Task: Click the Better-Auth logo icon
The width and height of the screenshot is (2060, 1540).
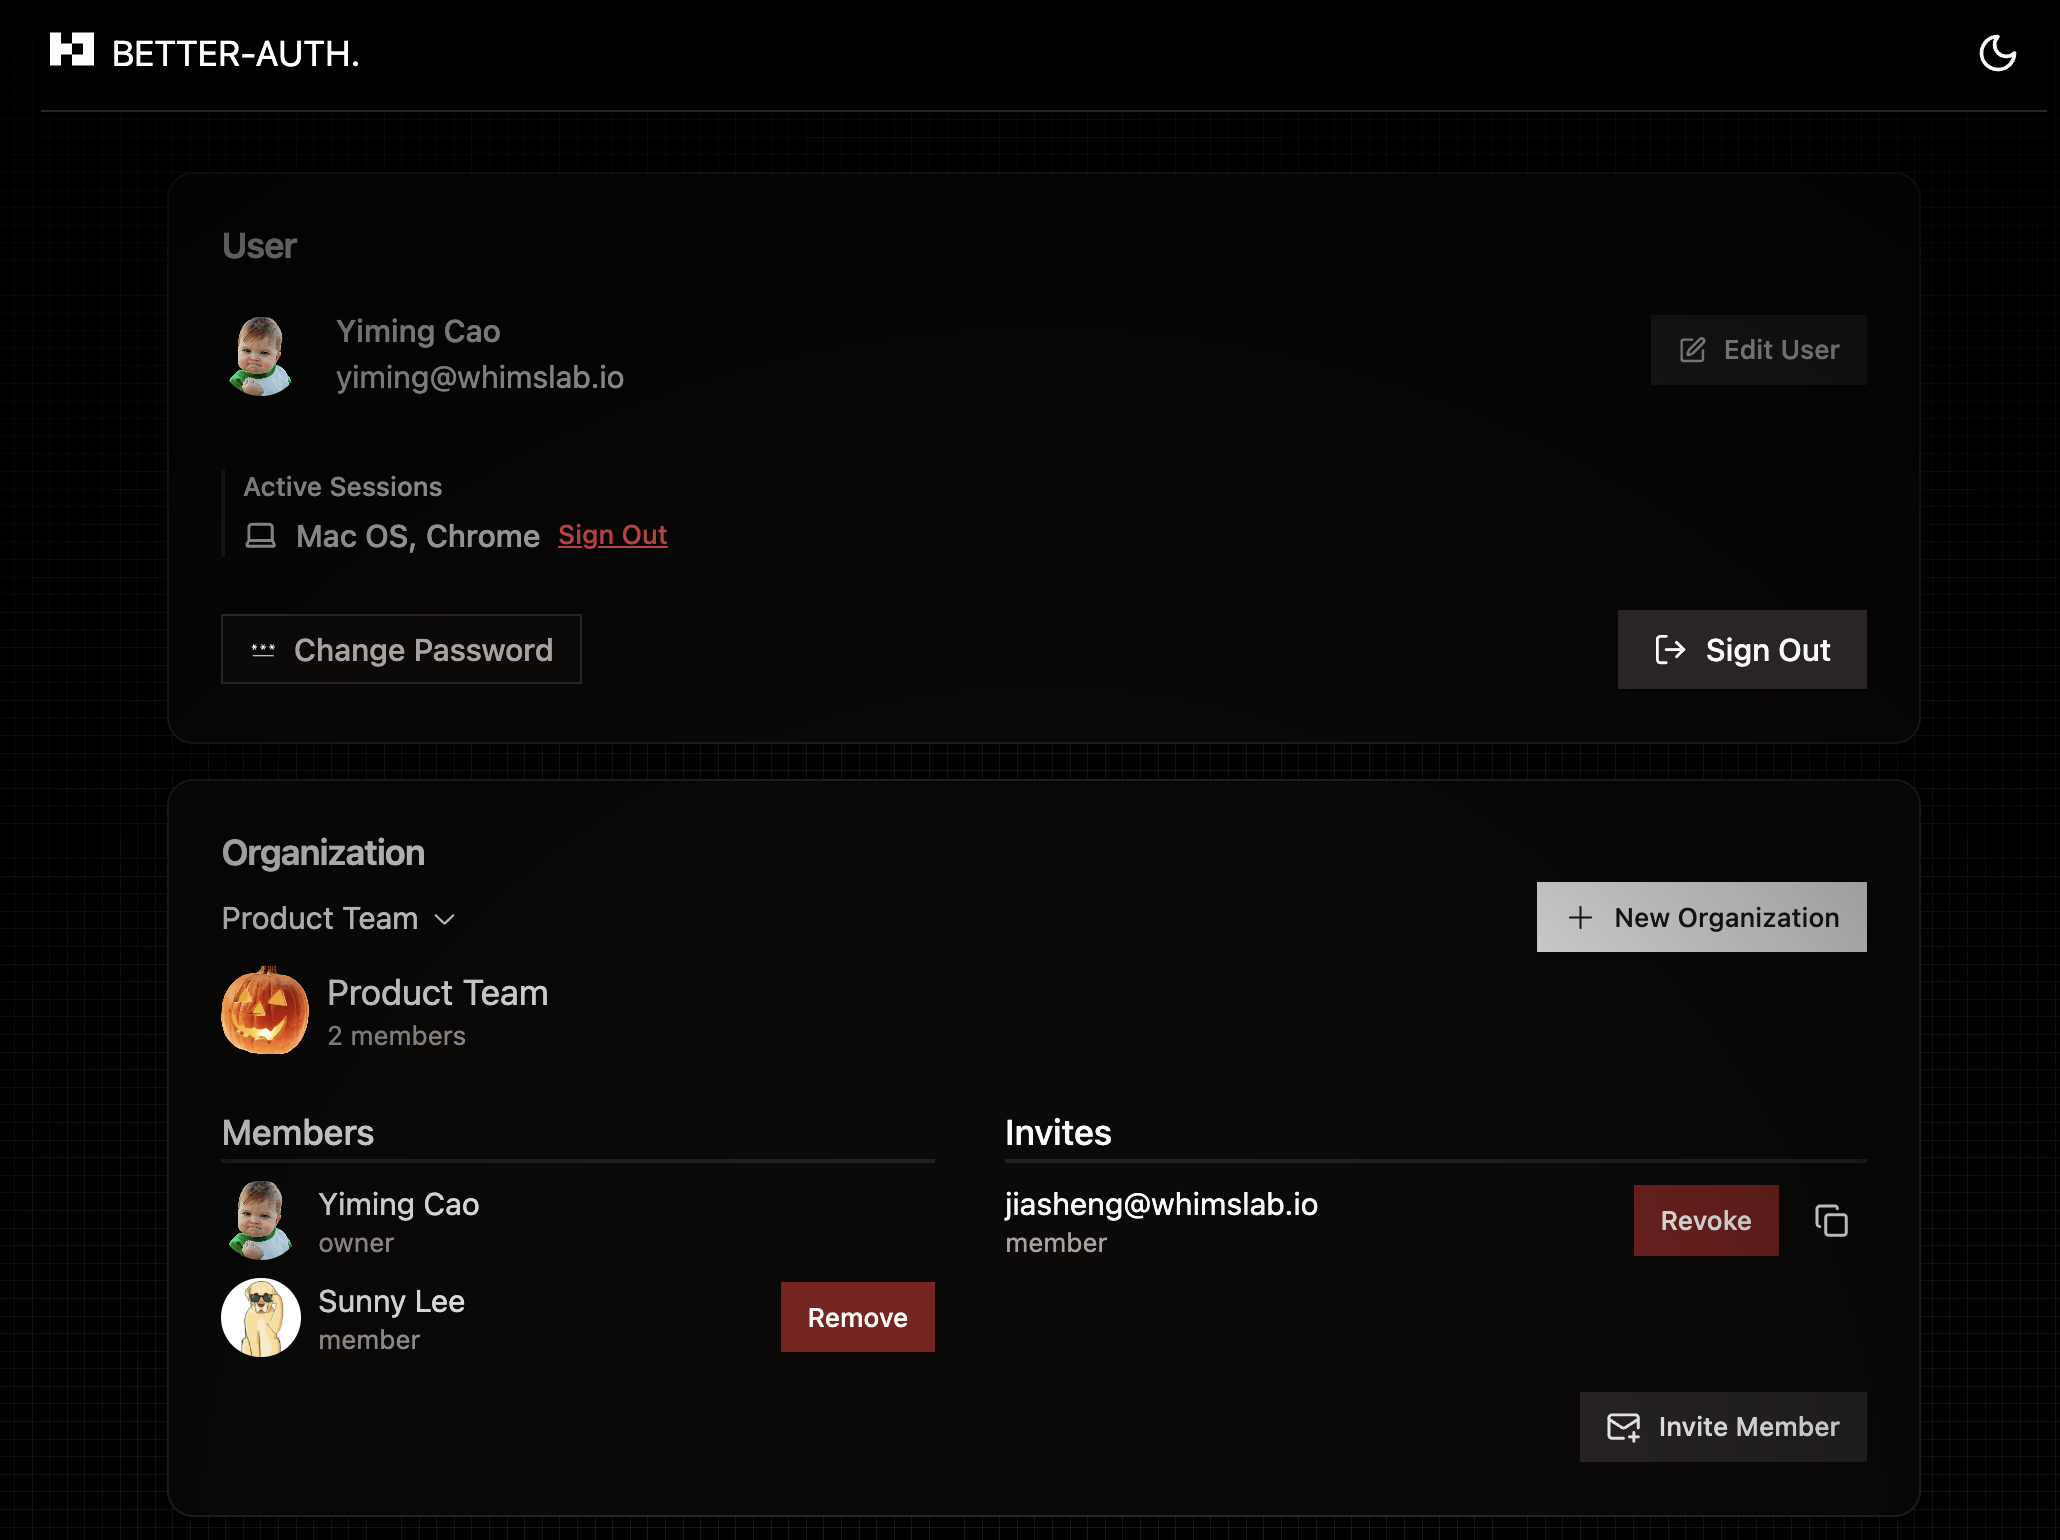Action: pos(72,49)
